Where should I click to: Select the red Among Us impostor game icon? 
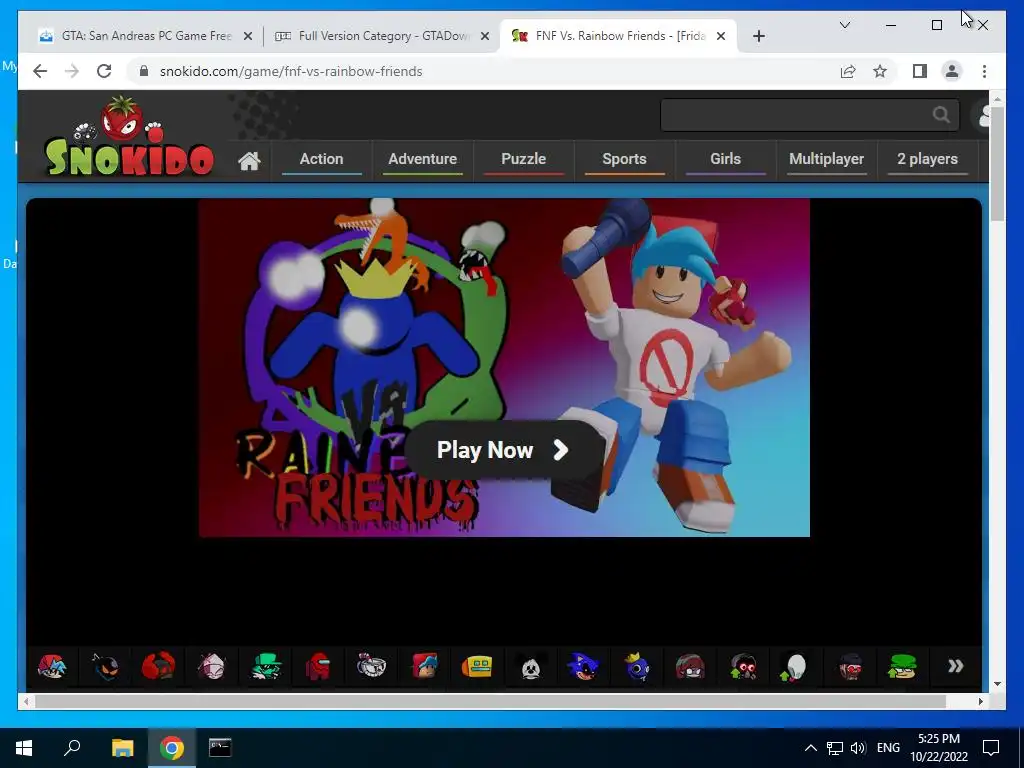point(318,666)
